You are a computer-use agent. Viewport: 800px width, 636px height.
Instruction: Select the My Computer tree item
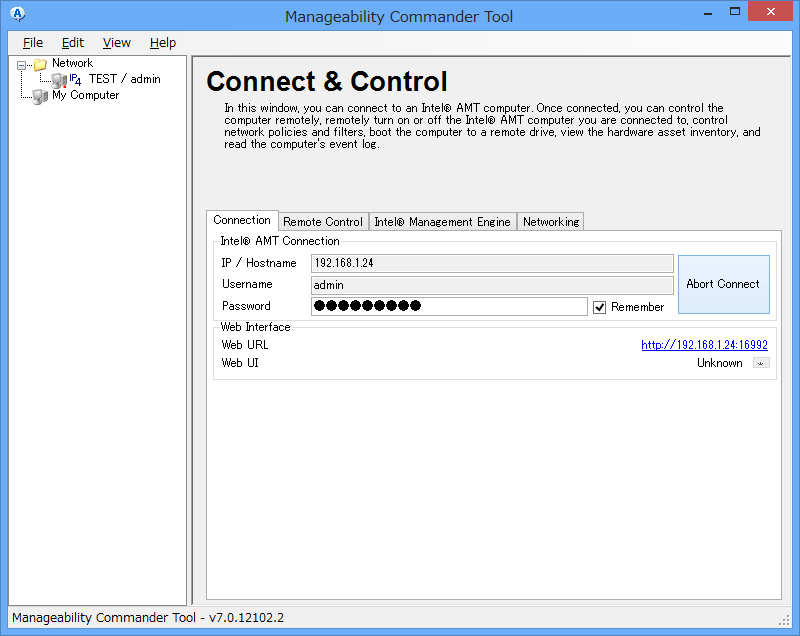pyautogui.click(x=86, y=95)
